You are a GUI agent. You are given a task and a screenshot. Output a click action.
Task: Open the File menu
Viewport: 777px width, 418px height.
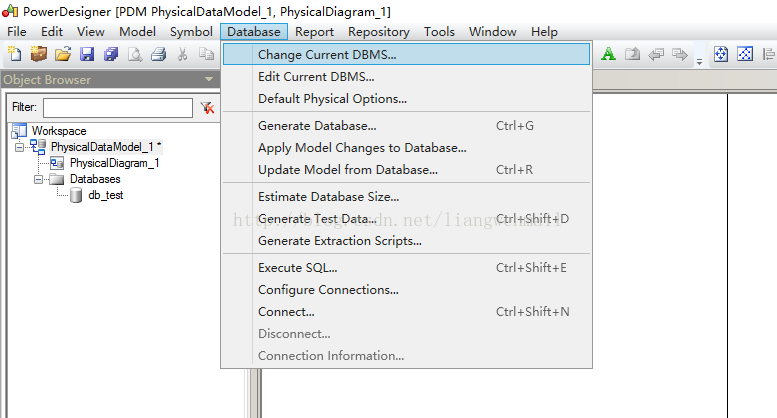(17, 32)
